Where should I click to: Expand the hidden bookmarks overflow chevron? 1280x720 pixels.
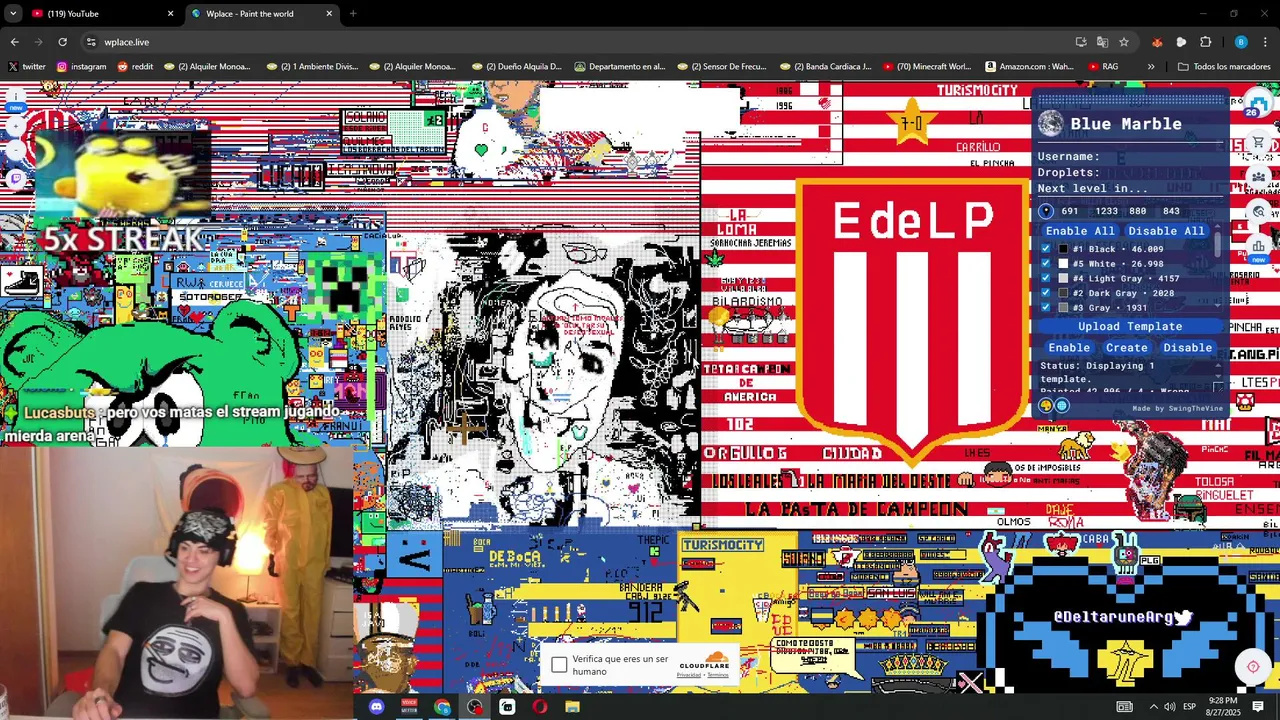pyautogui.click(x=1151, y=67)
